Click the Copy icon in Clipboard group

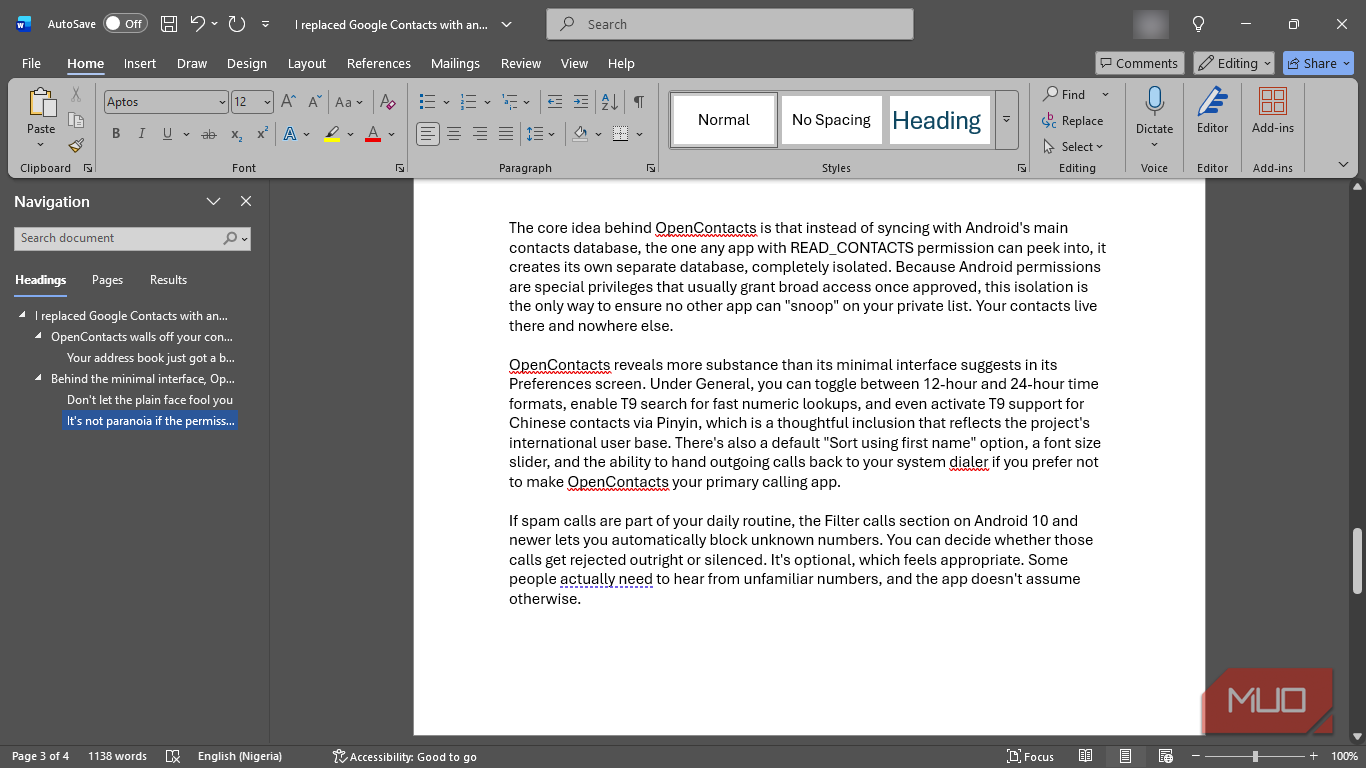pos(76,120)
